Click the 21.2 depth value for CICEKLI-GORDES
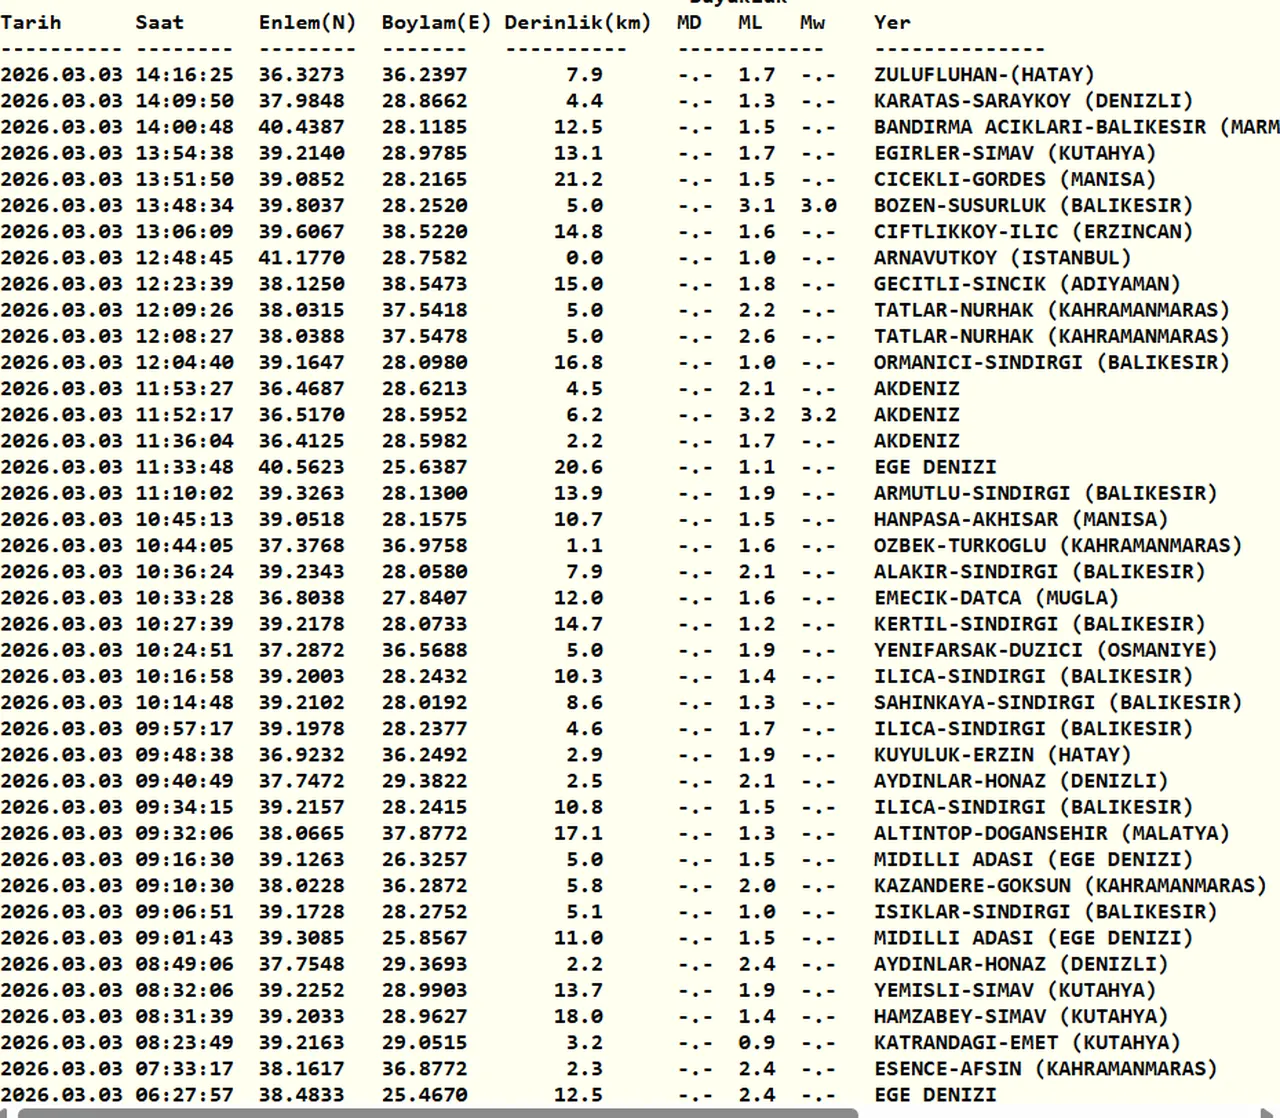 click(x=578, y=180)
